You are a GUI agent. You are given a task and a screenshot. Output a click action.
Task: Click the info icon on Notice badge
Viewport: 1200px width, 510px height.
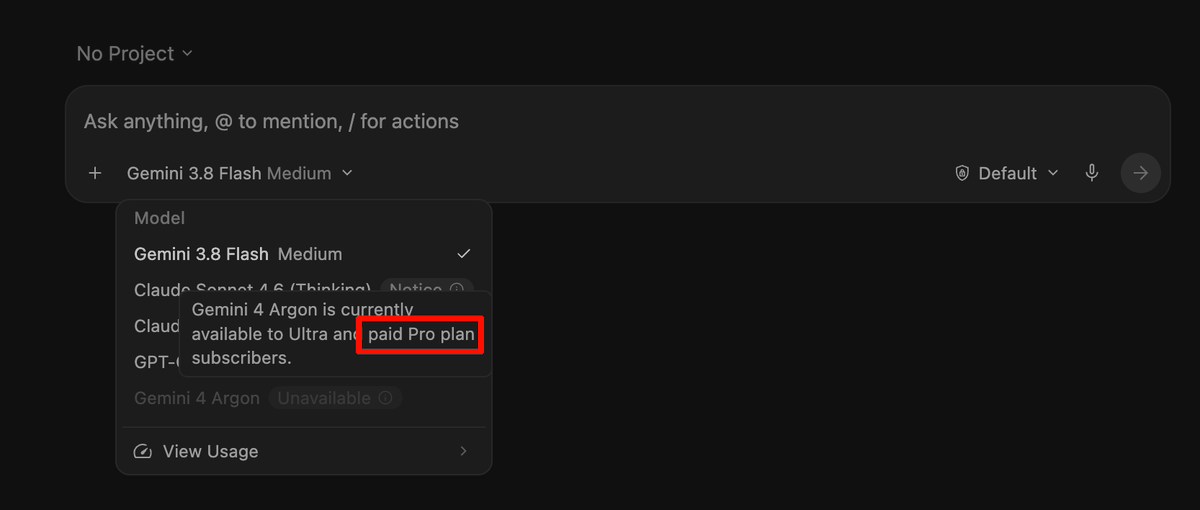tap(457, 289)
